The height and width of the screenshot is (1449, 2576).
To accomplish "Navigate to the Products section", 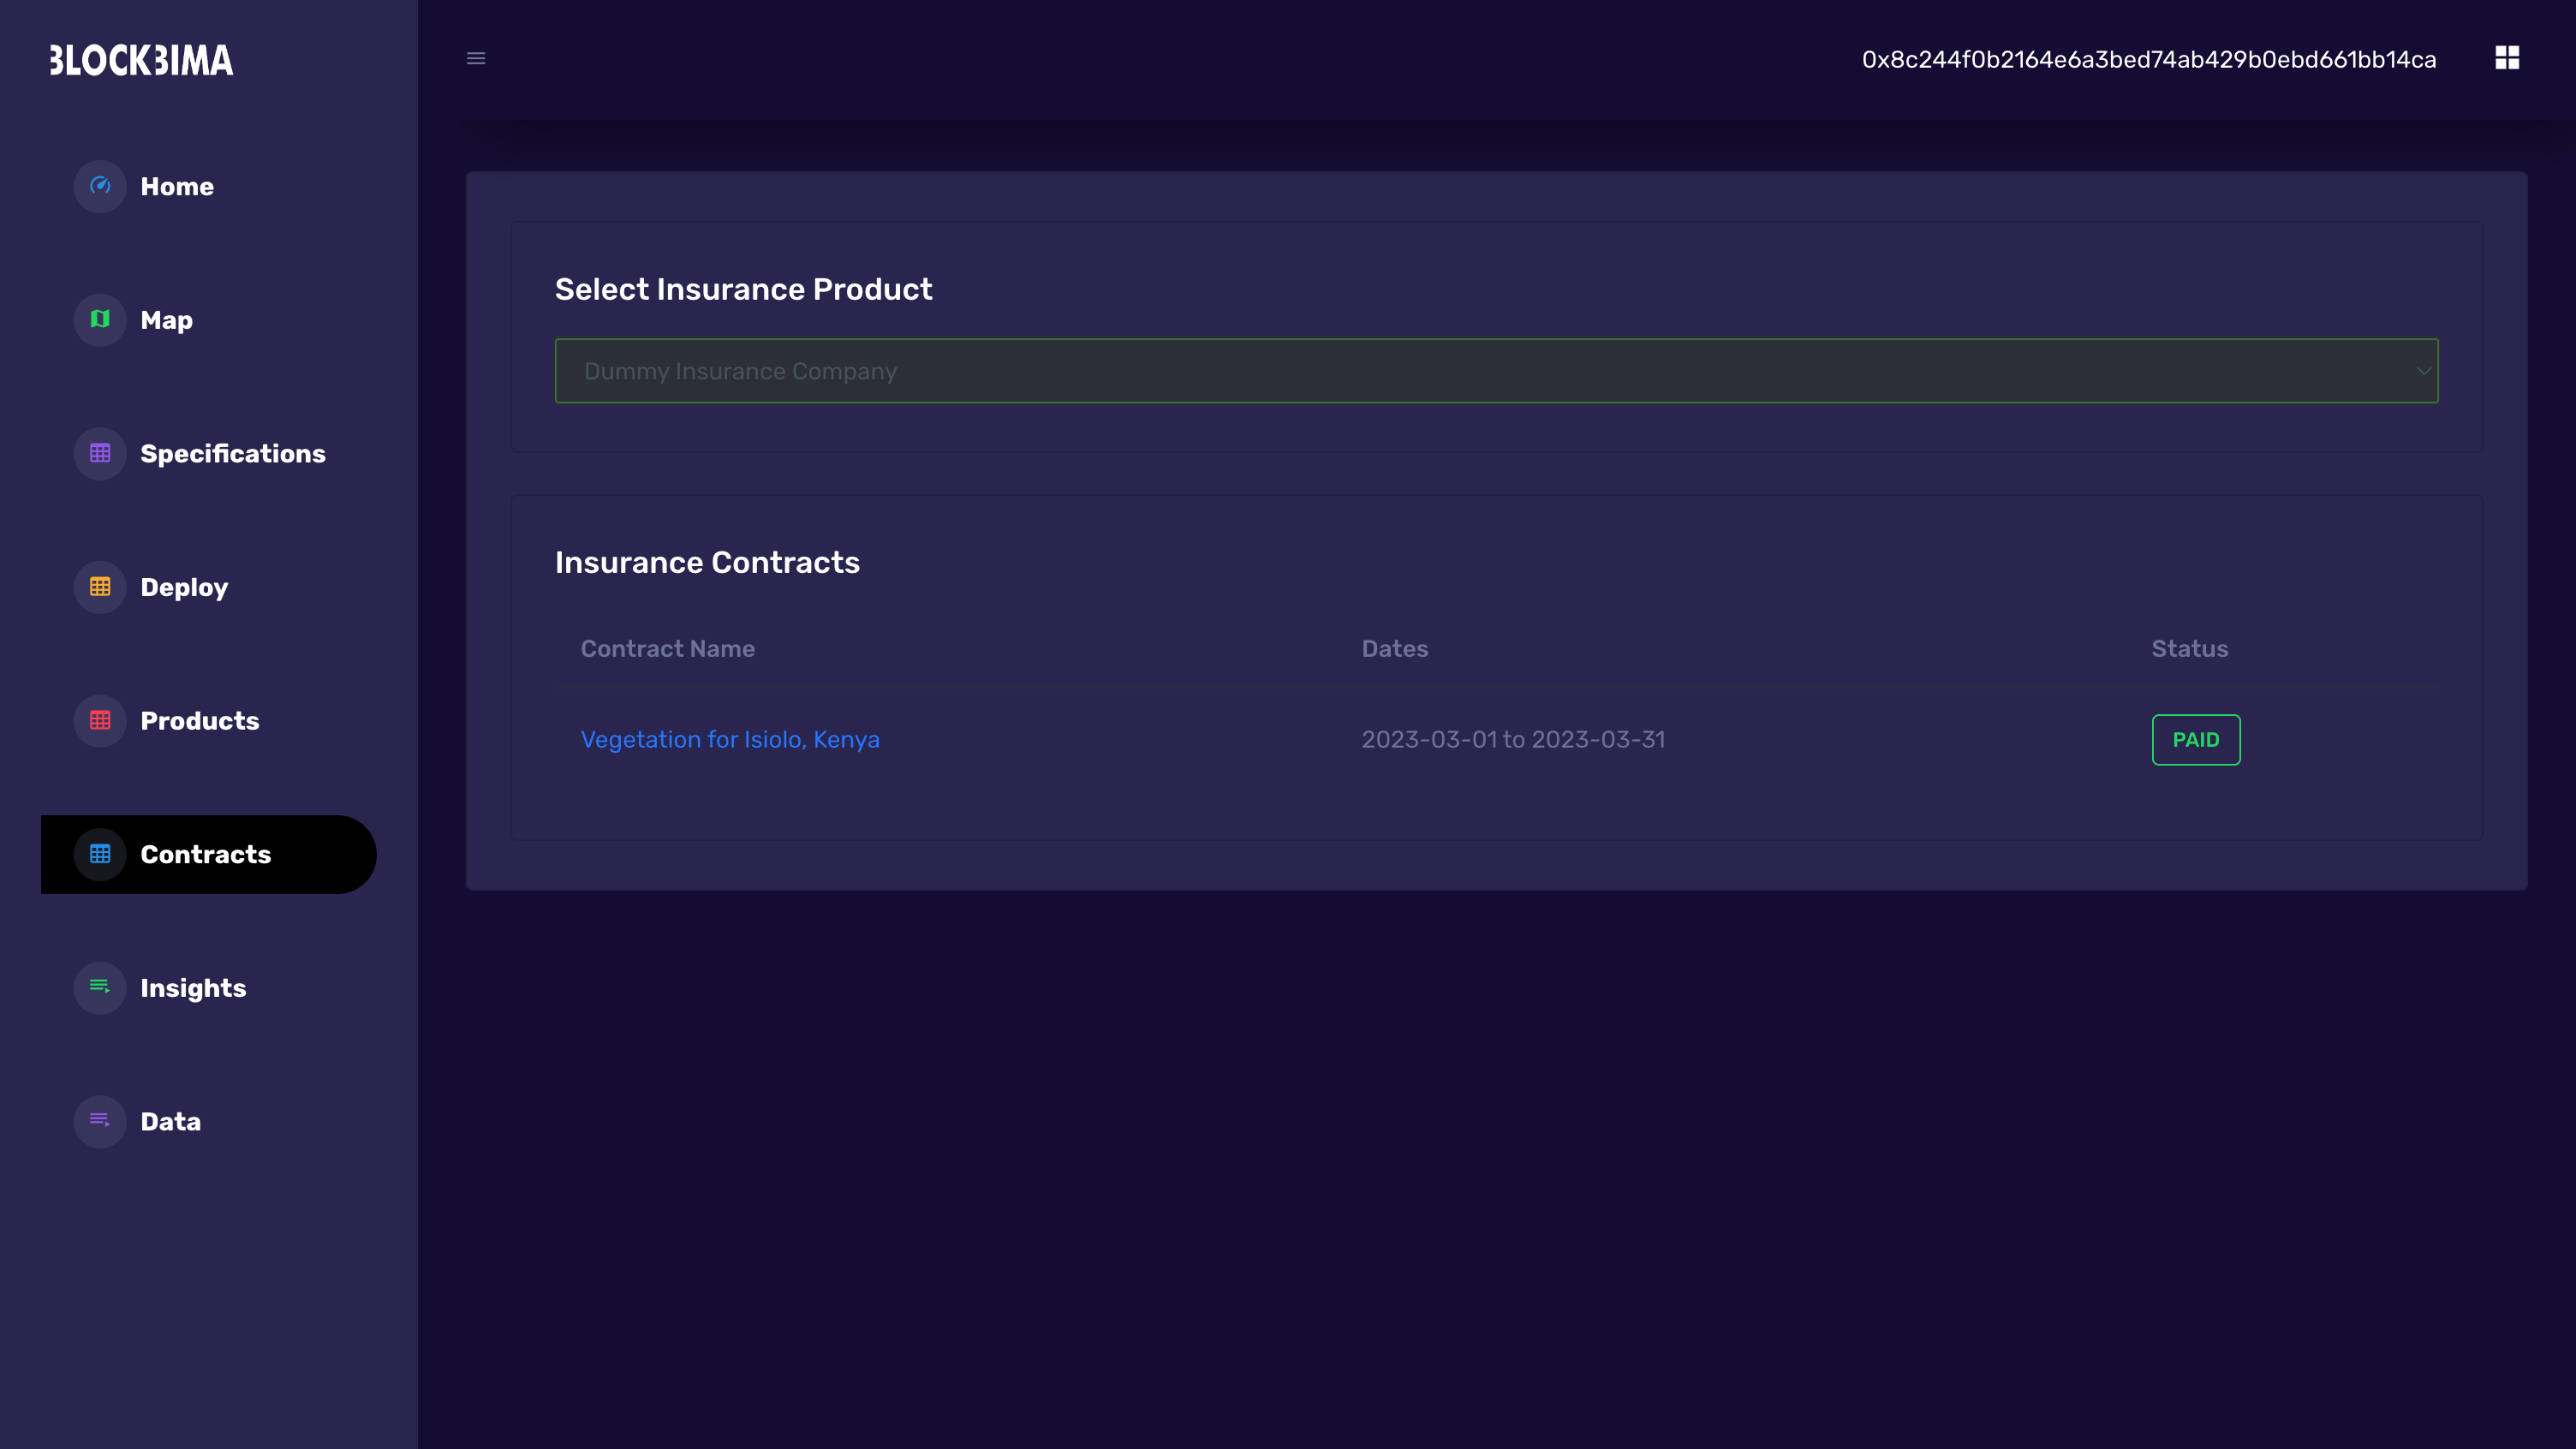I will [199, 720].
